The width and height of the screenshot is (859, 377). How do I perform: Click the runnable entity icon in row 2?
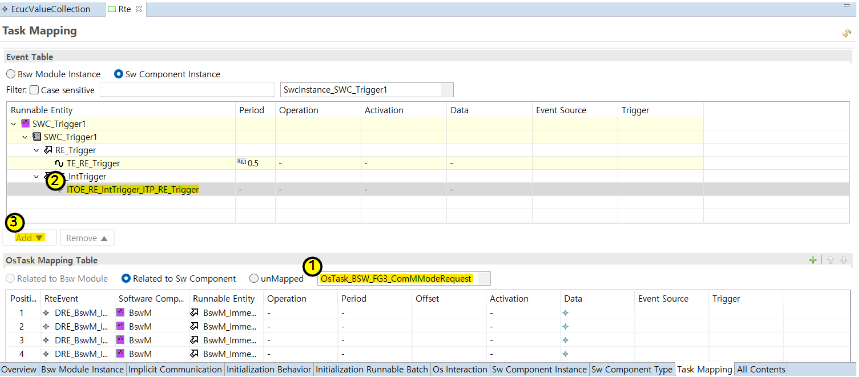point(195,327)
